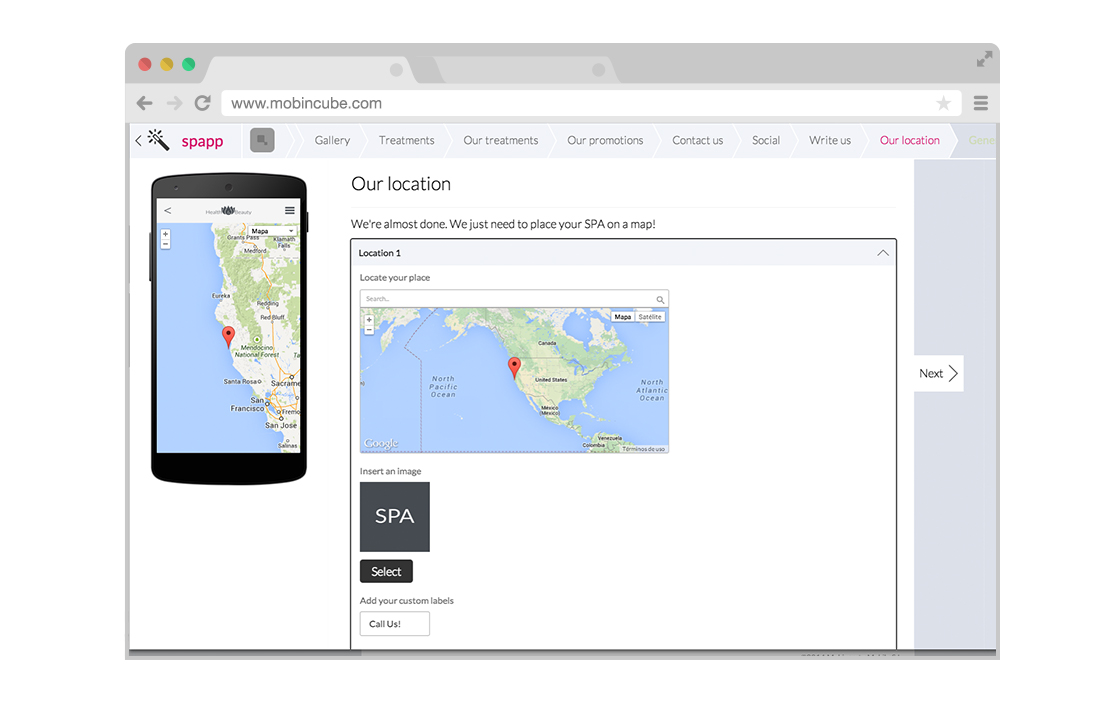The image size is (1120, 715).
Task: Click the red pin on the phone preview map
Action: (x=228, y=336)
